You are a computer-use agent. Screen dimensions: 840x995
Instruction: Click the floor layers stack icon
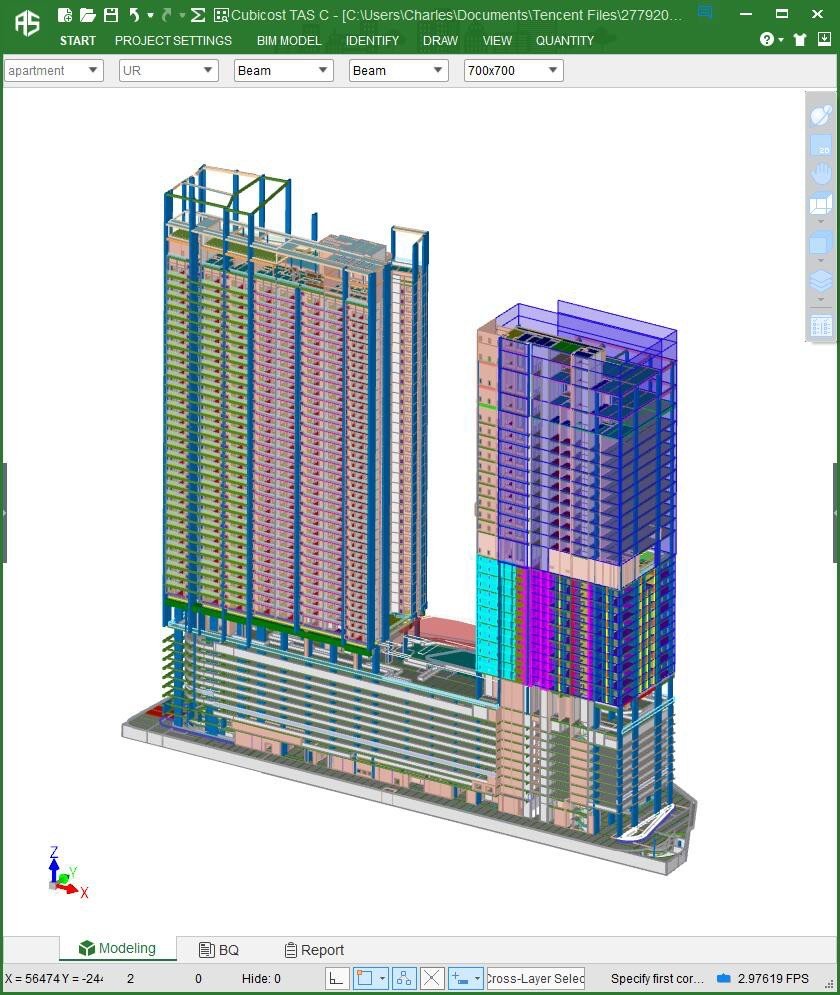tap(821, 281)
